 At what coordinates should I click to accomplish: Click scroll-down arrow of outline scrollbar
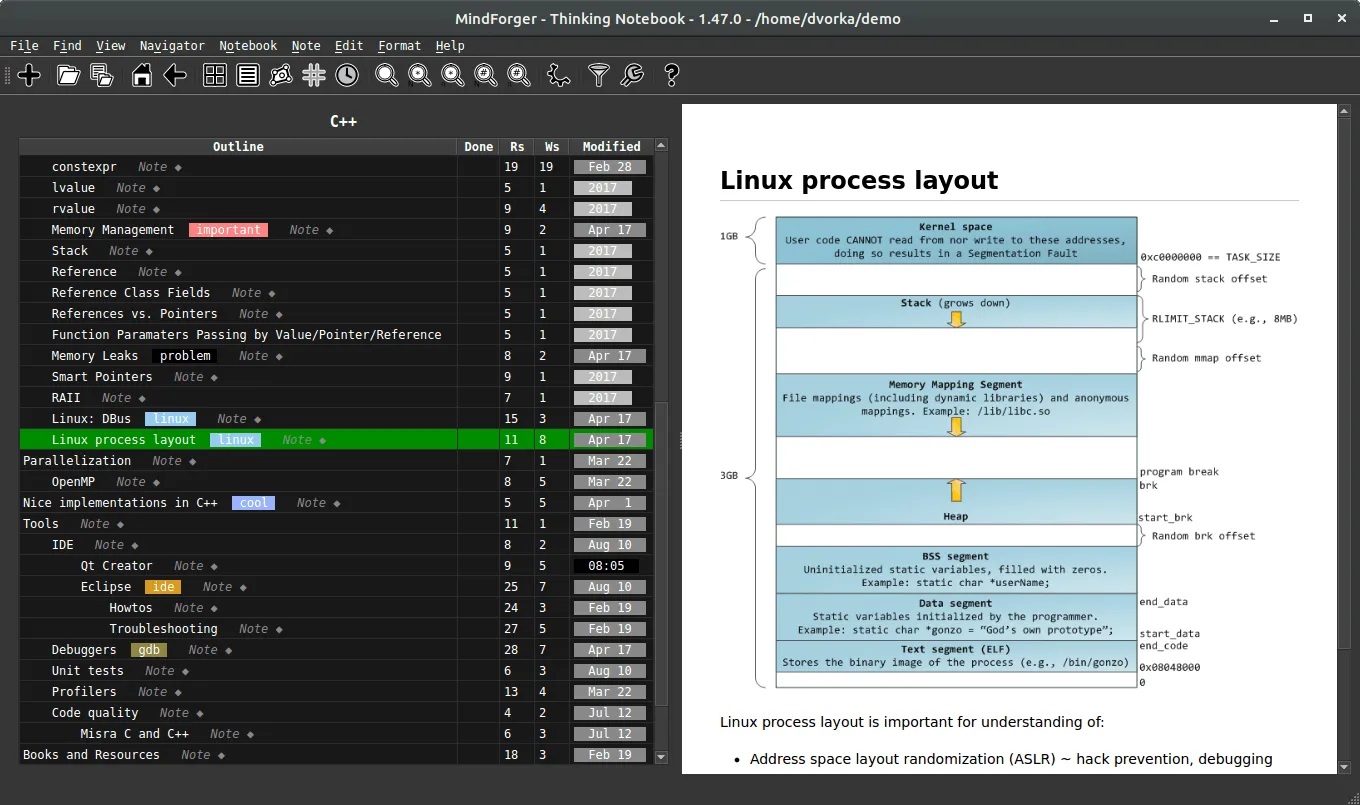[x=661, y=758]
